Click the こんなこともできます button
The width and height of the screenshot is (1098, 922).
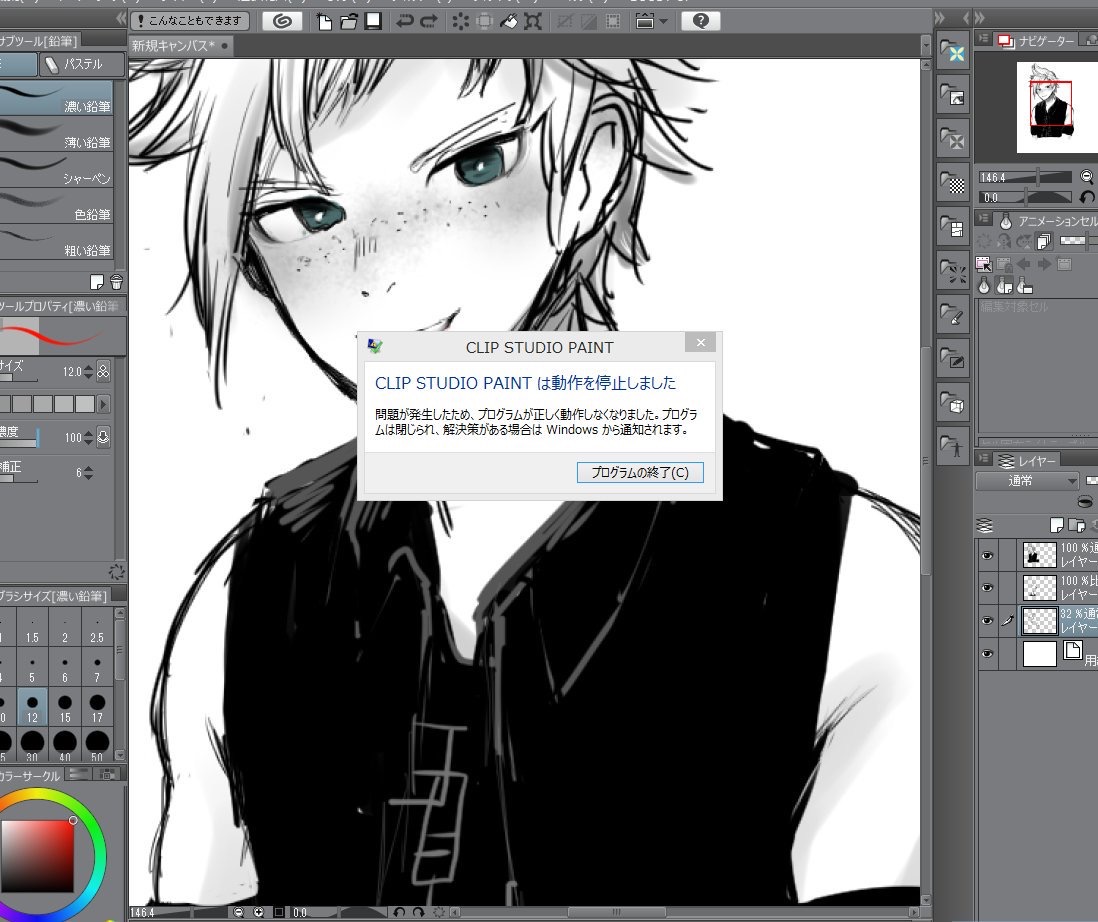click(x=190, y=20)
